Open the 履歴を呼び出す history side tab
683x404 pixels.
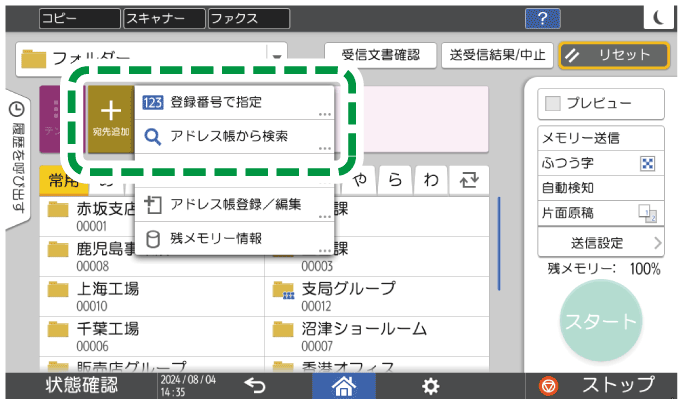[x=17, y=158]
